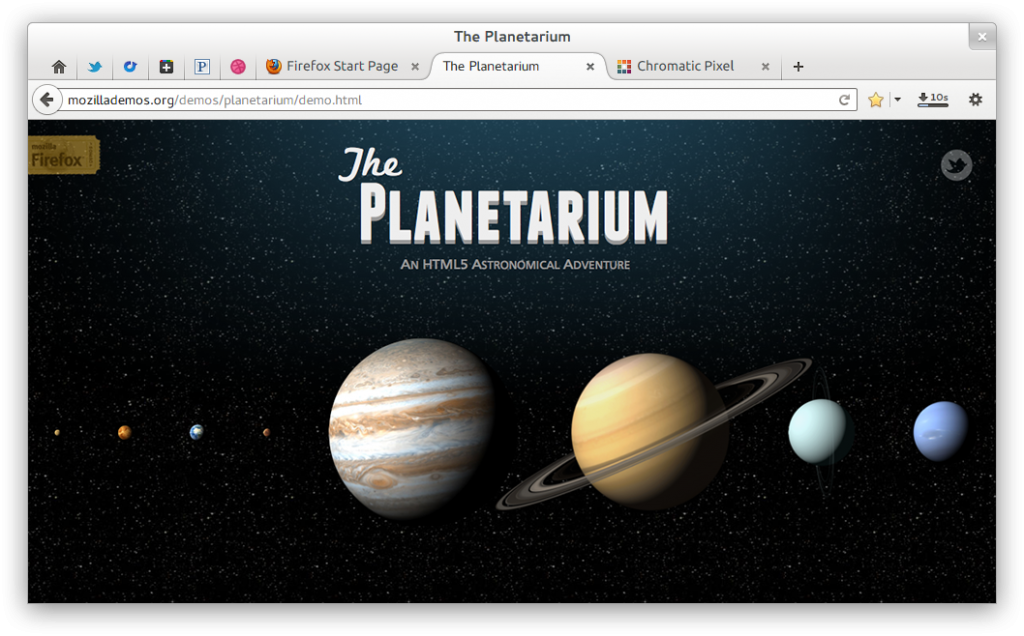Open the pinned black plus-icon tab
The width and height of the screenshot is (1024, 636).
point(166,67)
